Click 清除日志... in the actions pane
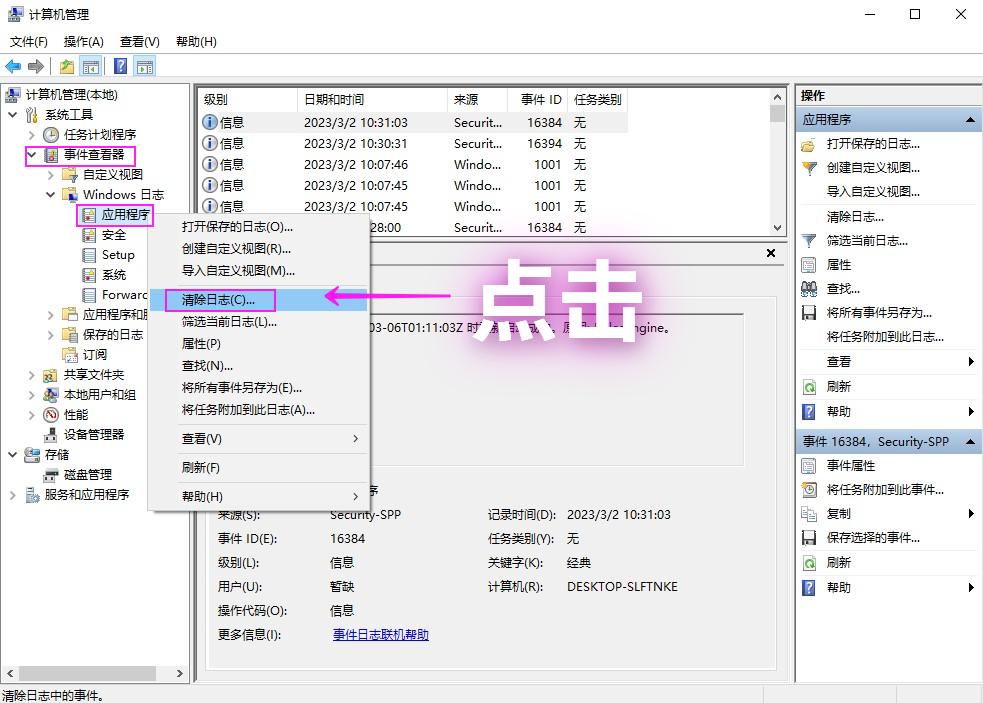 point(855,217)
